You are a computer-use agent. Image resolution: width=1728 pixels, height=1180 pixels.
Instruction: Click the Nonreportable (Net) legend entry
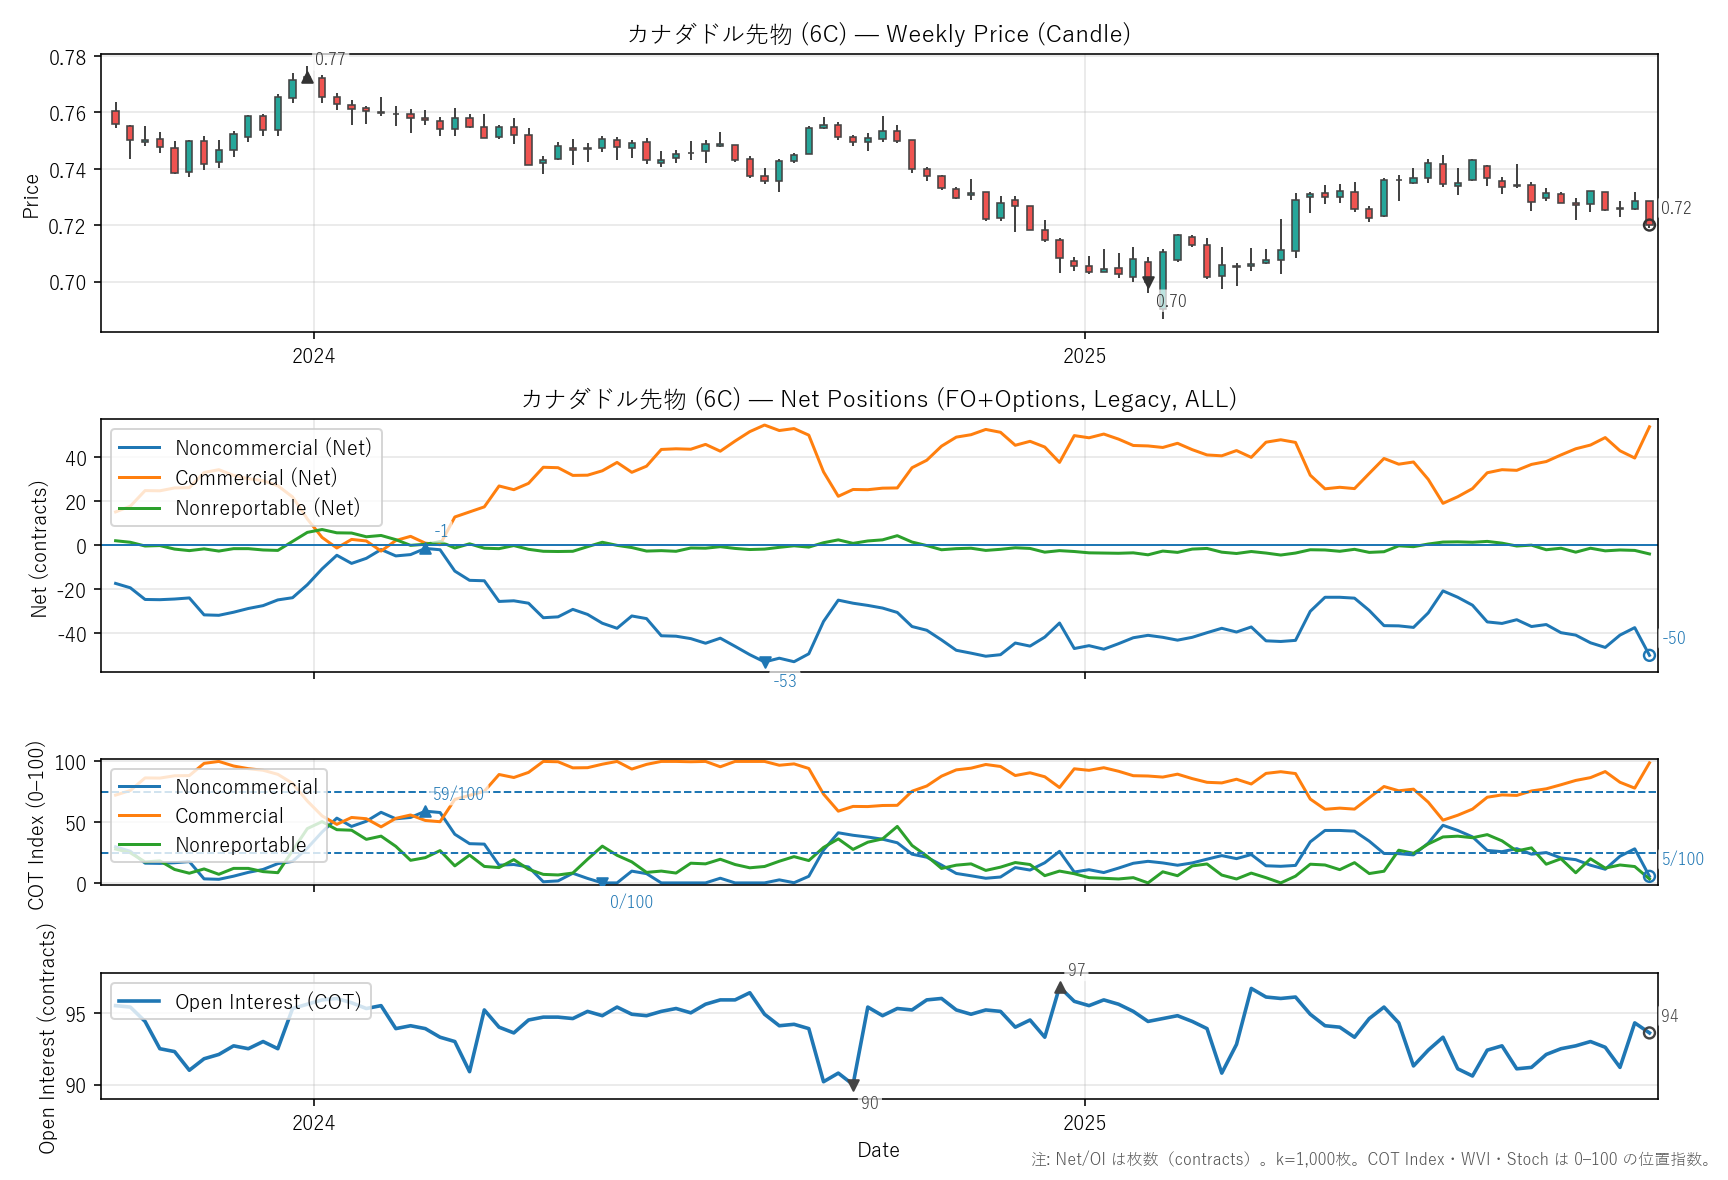coord(266,508)
